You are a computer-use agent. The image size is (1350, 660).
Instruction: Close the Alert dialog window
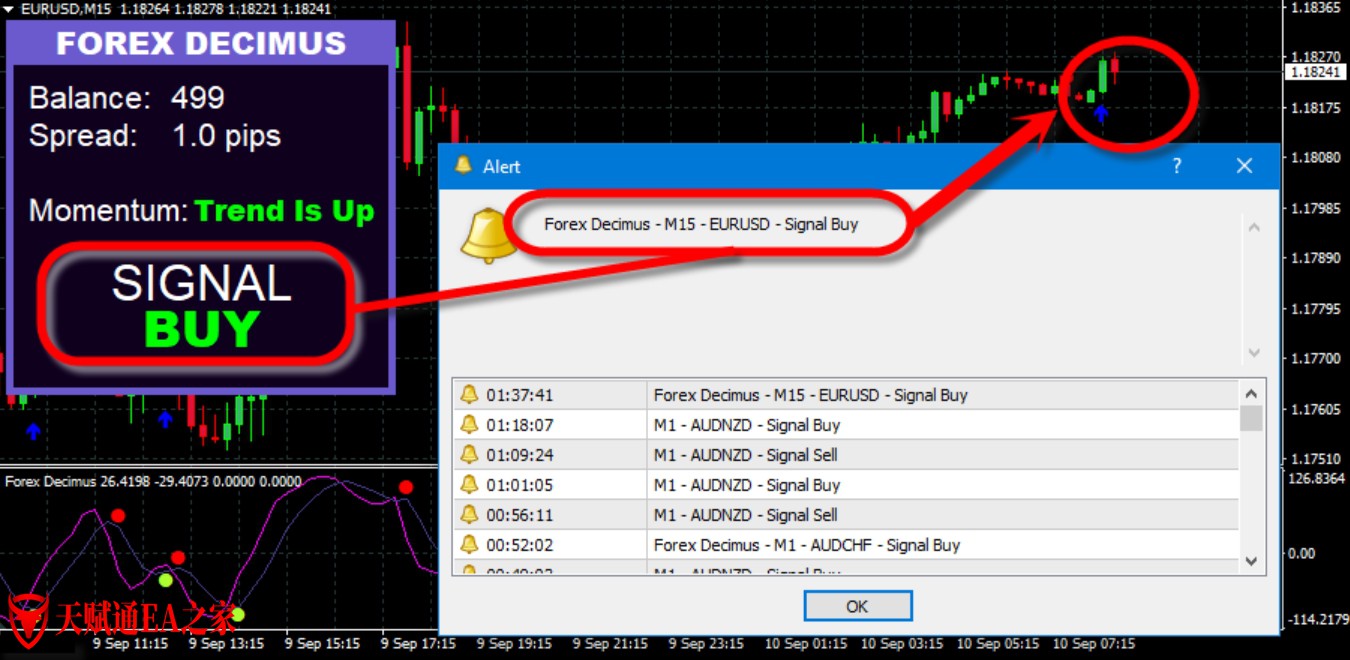pyautogui.click(x=1244, y=166)
